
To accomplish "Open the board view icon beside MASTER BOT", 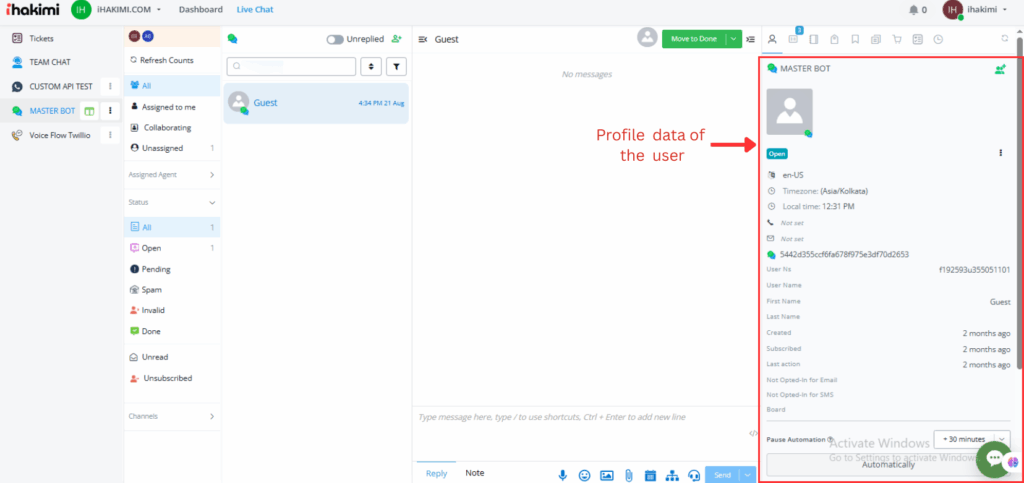I will pyautogui.click(x=89, y=110).
